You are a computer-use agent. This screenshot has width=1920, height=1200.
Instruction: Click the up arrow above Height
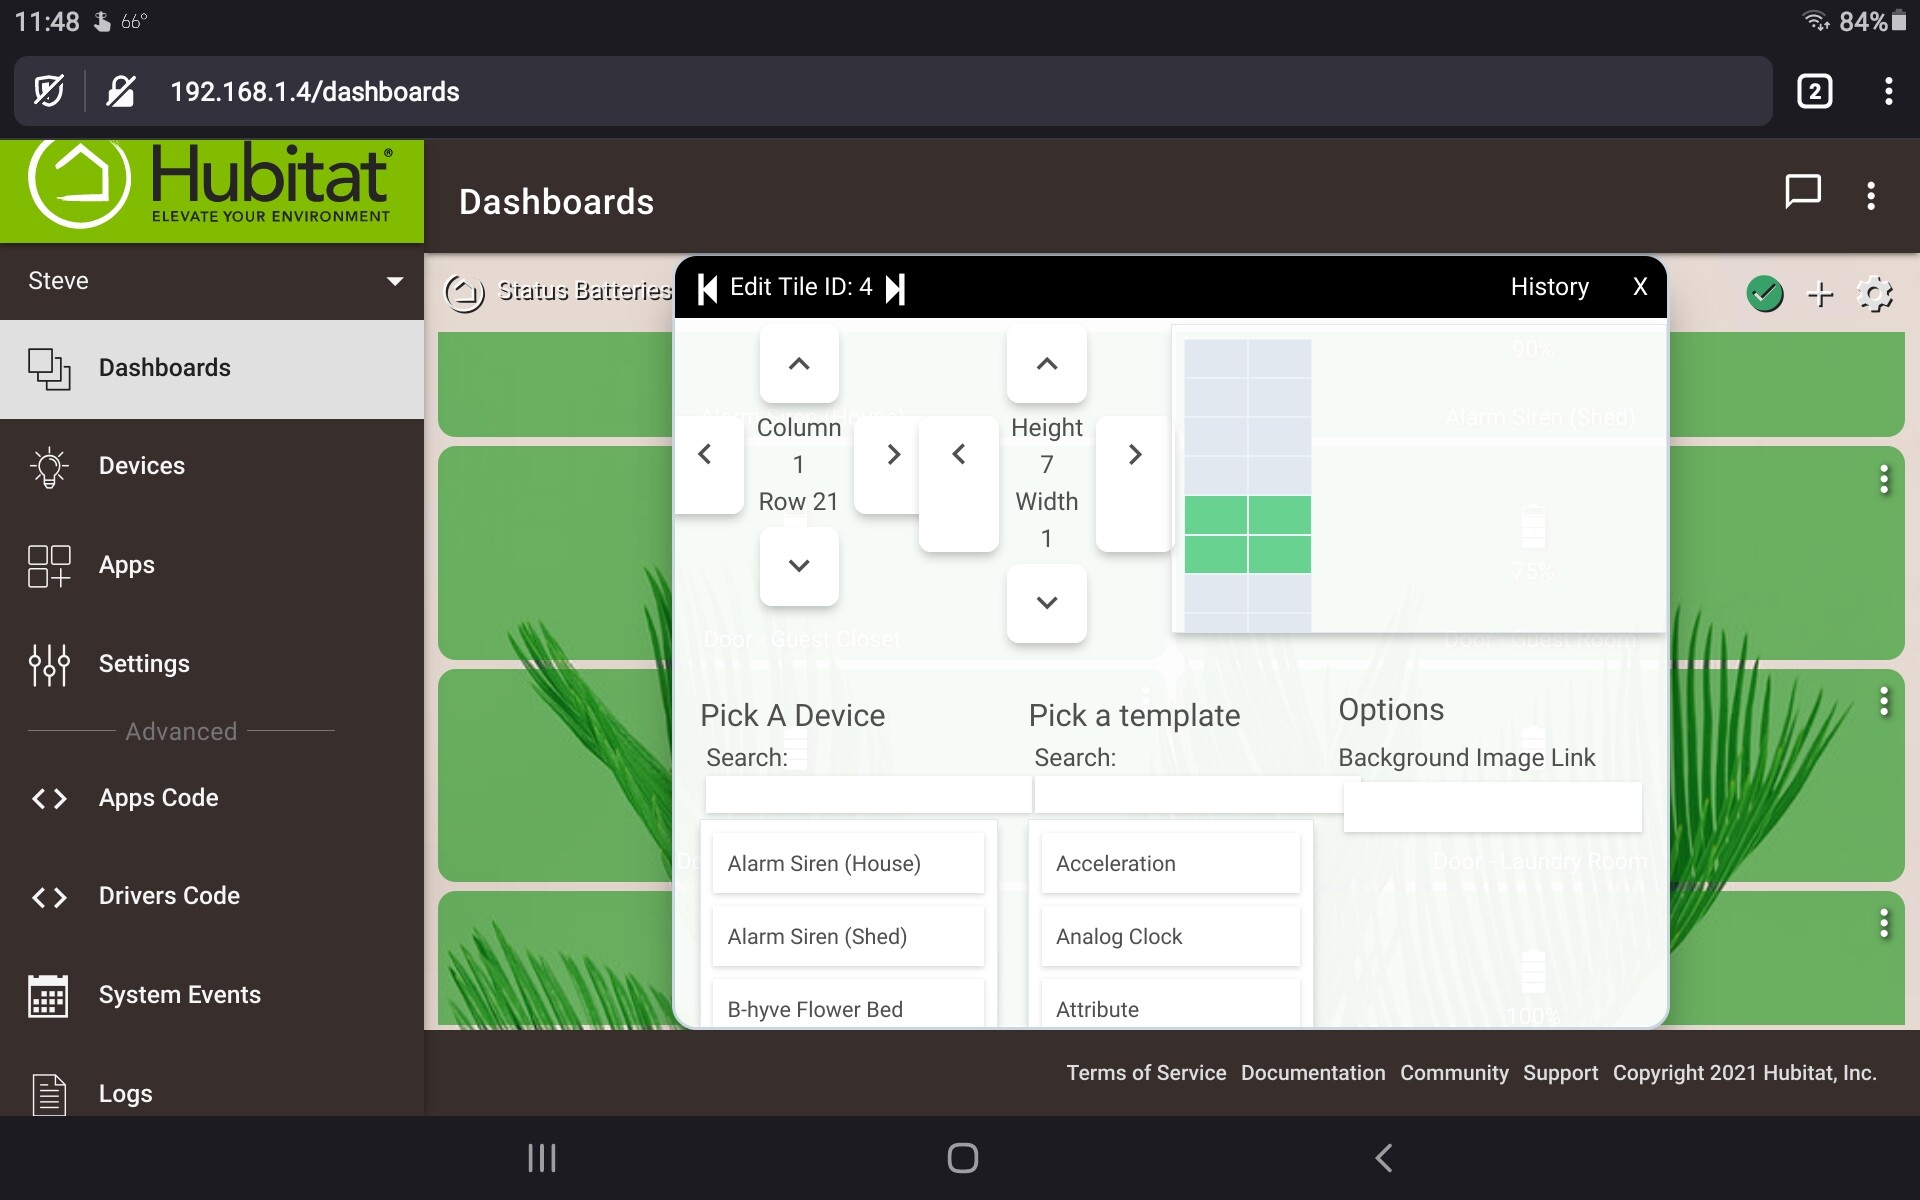pyautogui.click(x=1047, y=364)
